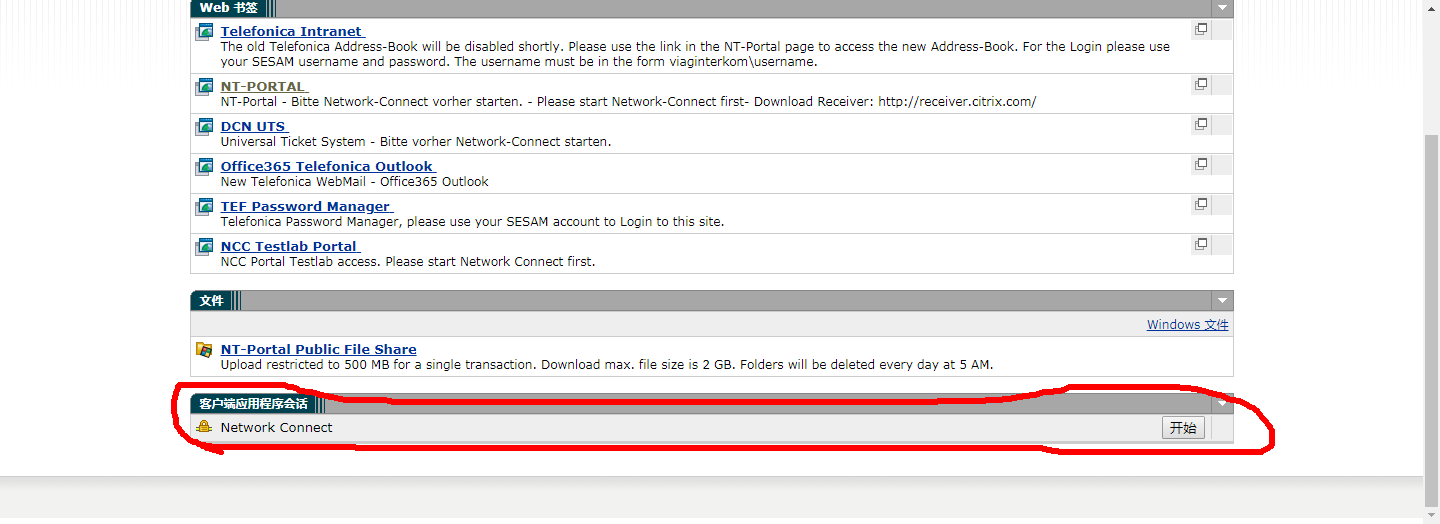This screenshot has height=524, width=1440.
Task: Open the NT-PORTAL link
Action: (263, 86)
